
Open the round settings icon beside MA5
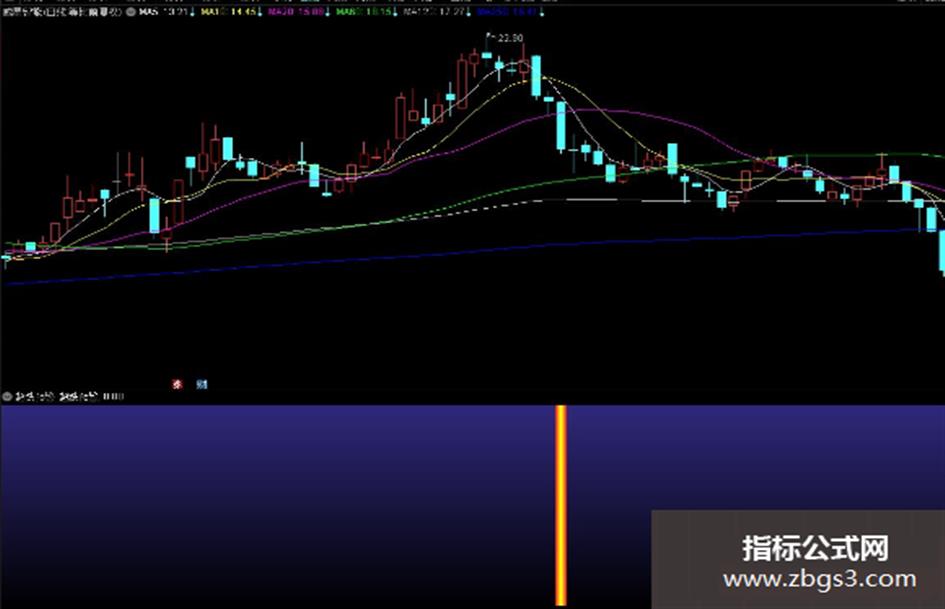(x=131, y=12)
